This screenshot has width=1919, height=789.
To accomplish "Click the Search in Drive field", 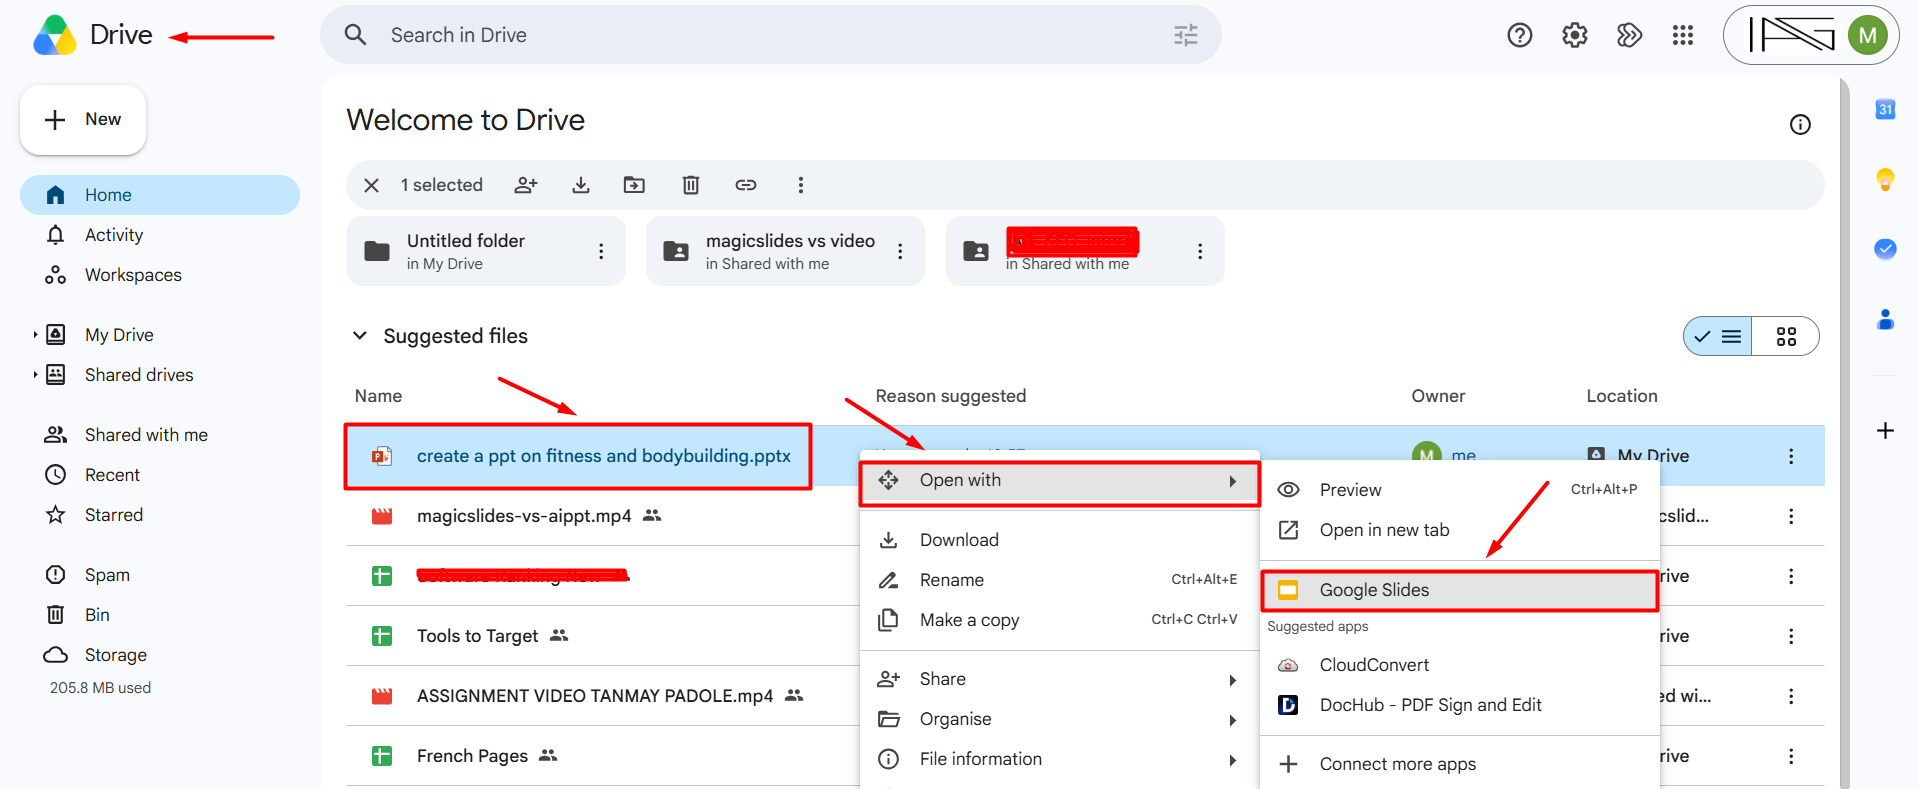I will [x=770, y=35].
